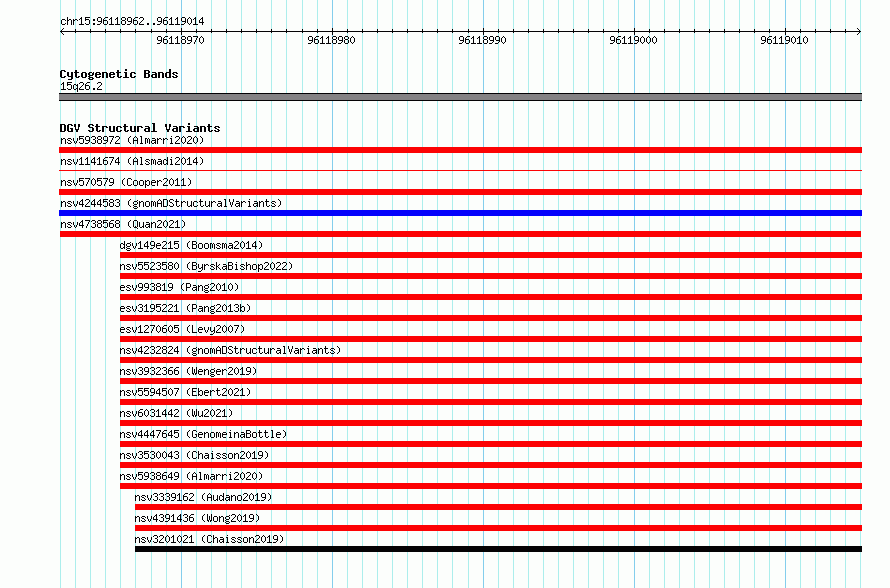Click the black bar under nsv3201021
The height and width of the screenshot is (588, 890).
pyautogui.click(x=498, y=549)
